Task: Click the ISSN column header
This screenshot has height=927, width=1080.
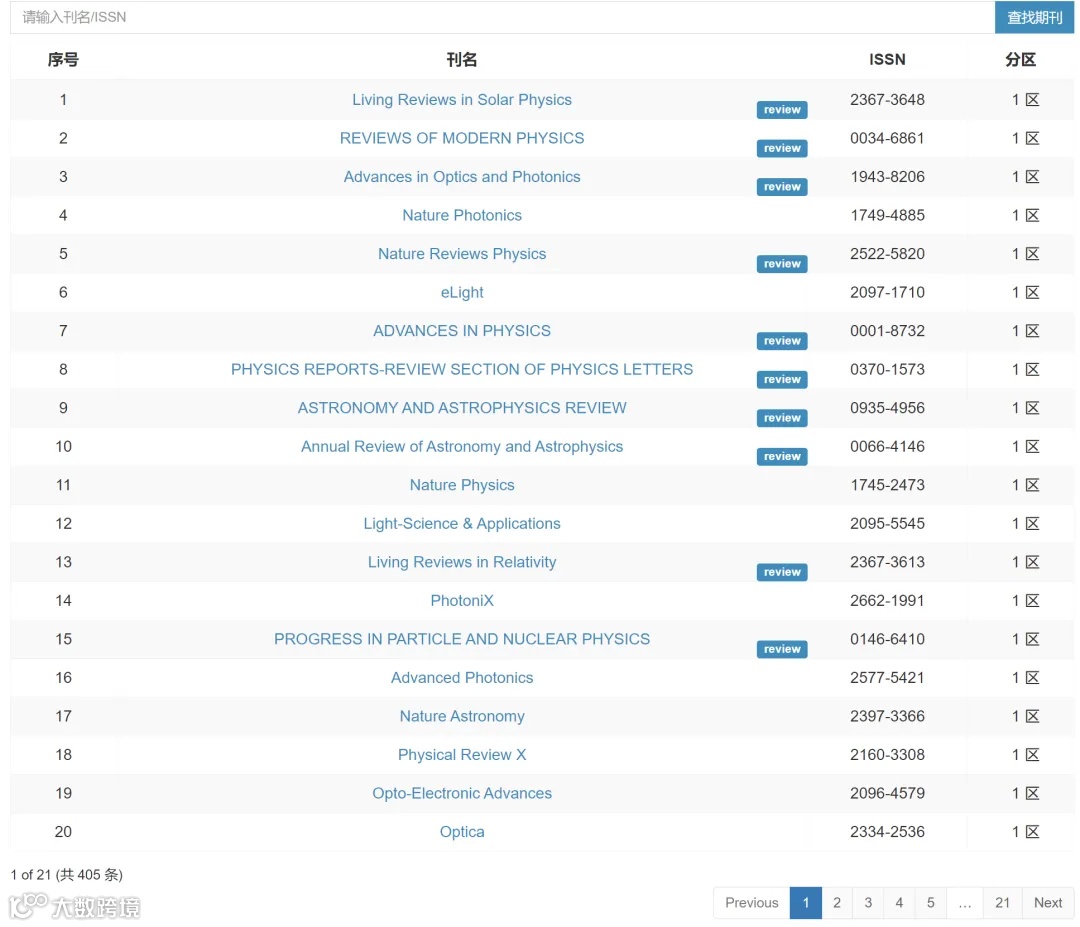Action: tap(887, 60)
